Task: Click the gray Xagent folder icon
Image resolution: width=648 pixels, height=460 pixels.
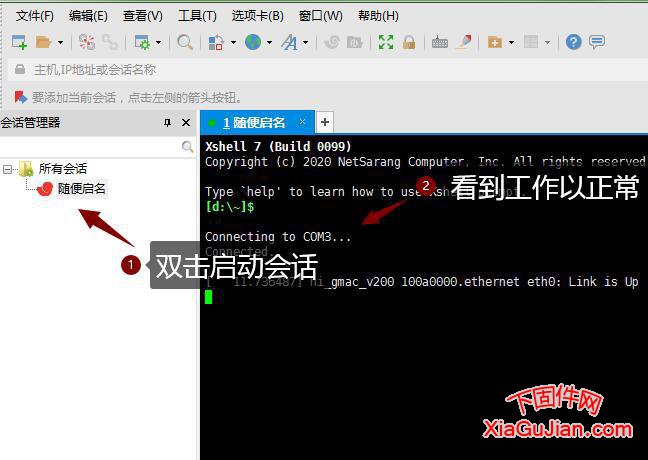Action: (x=355, y=42)
